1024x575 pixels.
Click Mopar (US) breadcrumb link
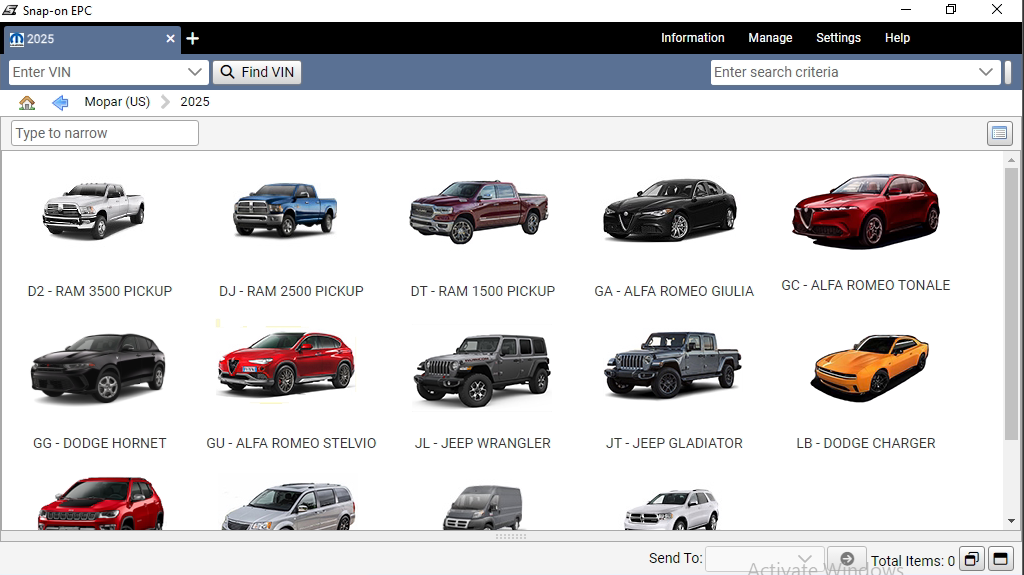[117, 102]
